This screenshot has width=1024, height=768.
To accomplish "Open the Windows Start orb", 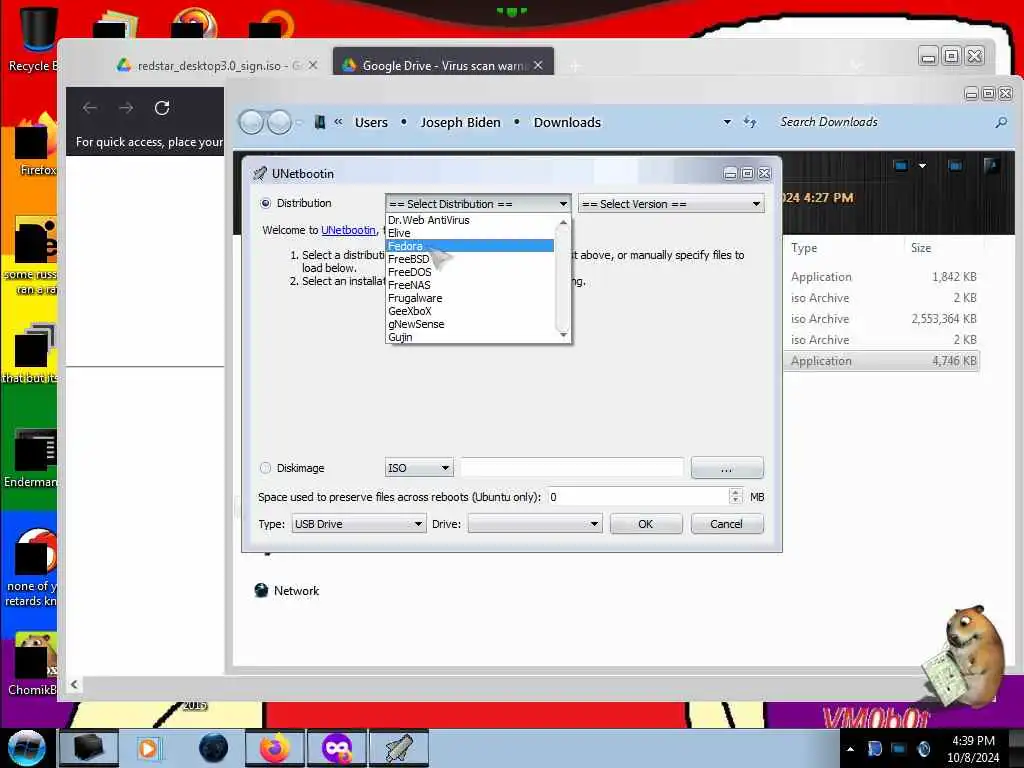I will pos(26,748).
